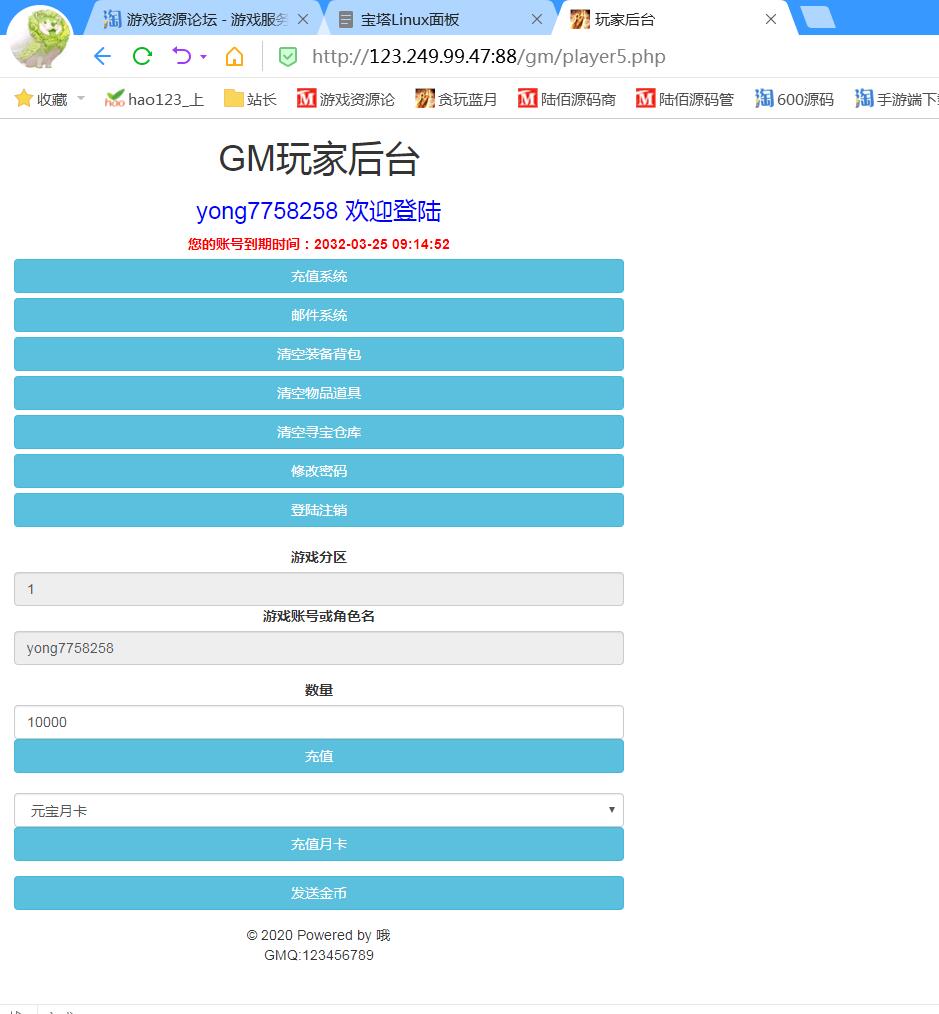Open the 站长 bookmark folder
Viewport: 939px width, 1014px height.
pyautogui.click(x=250, y=98)
